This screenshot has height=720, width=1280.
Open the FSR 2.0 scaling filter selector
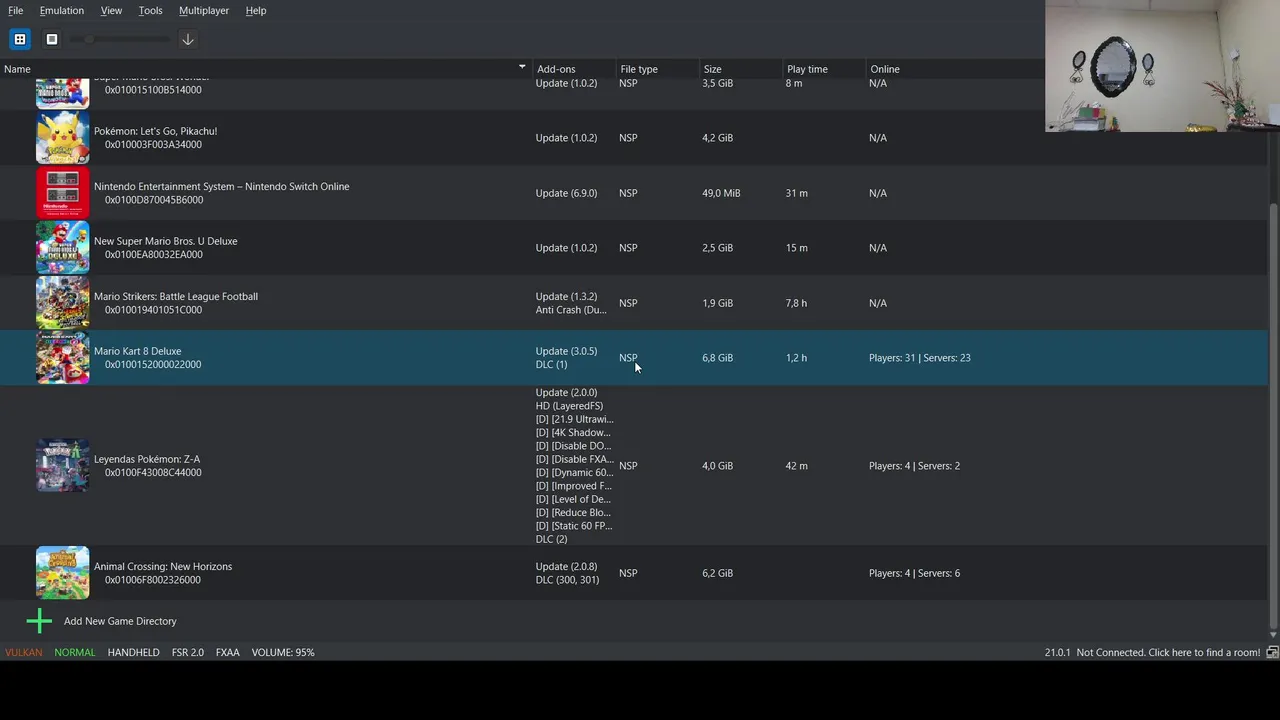click(187, 652)
